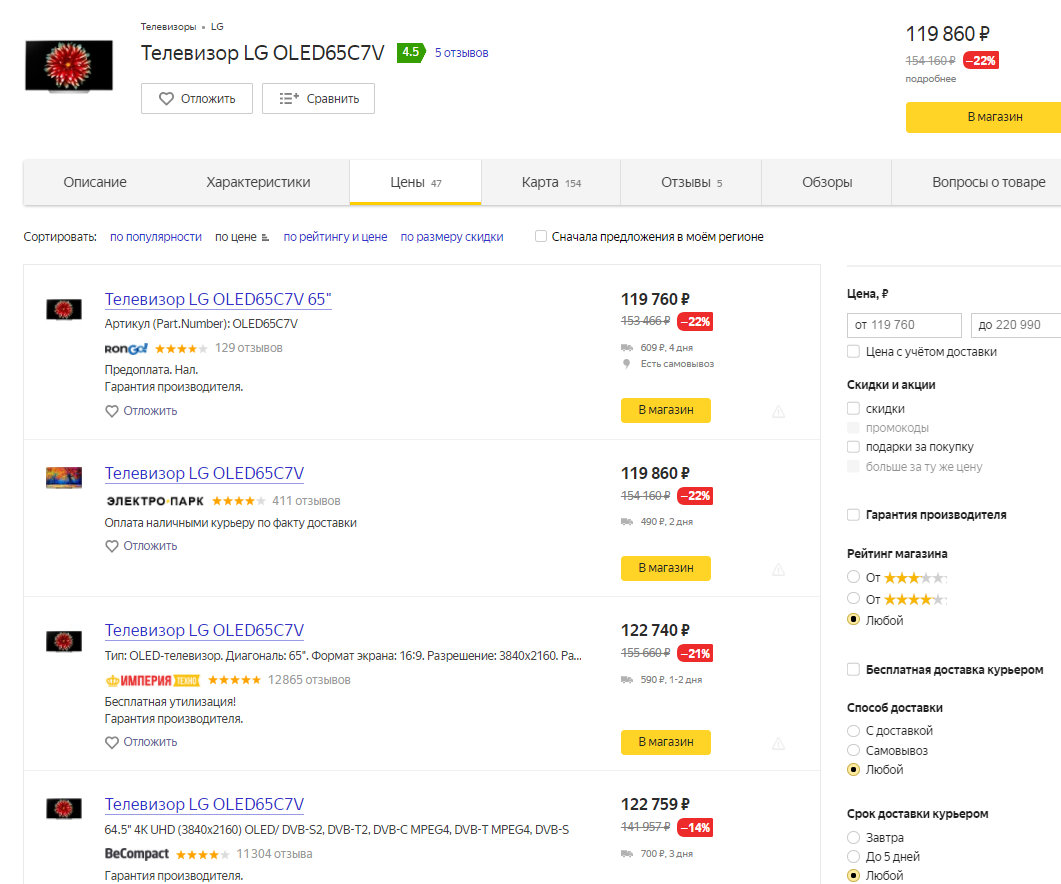Viewport: 1061px width, 884px height.
Task: Open the Rongo store logo
Action: [x=126, y=348]
